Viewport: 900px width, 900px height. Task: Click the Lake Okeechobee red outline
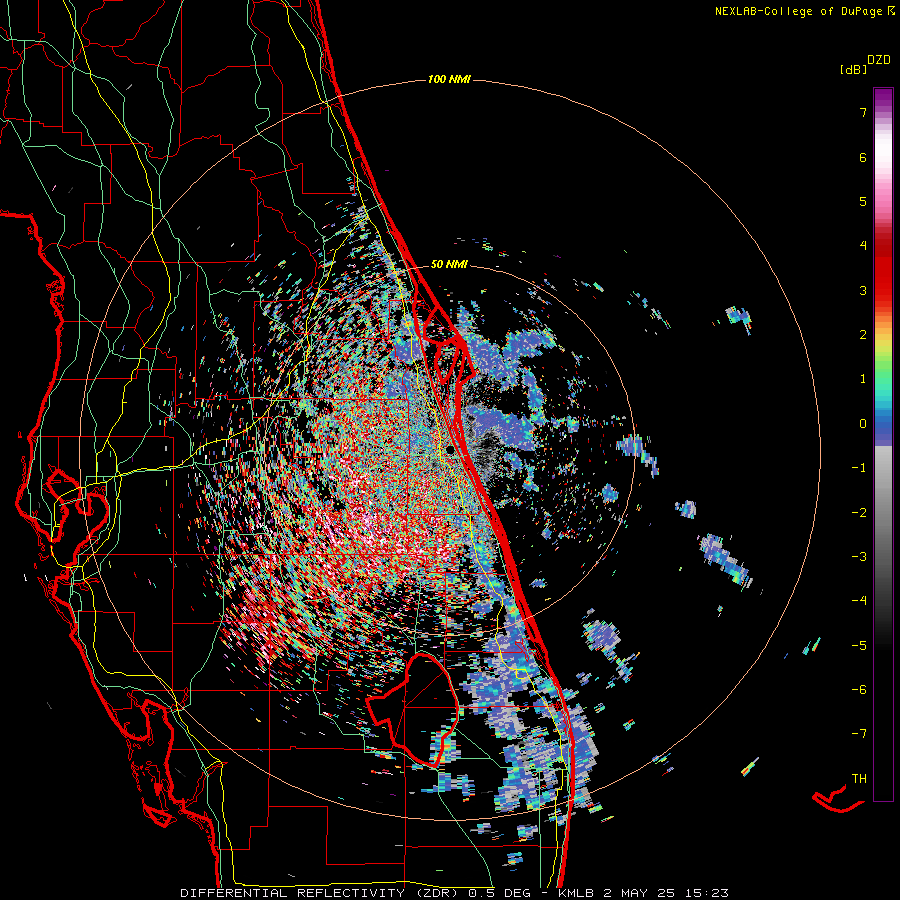click(x=413, y=709)
